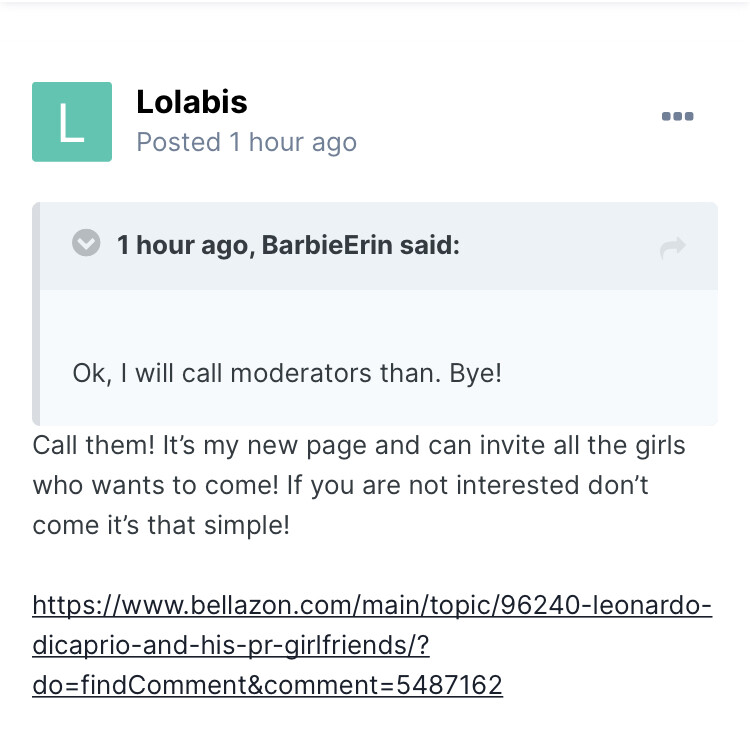
Task: Click empty space in the quote header bar
Action: pos(560,246)
